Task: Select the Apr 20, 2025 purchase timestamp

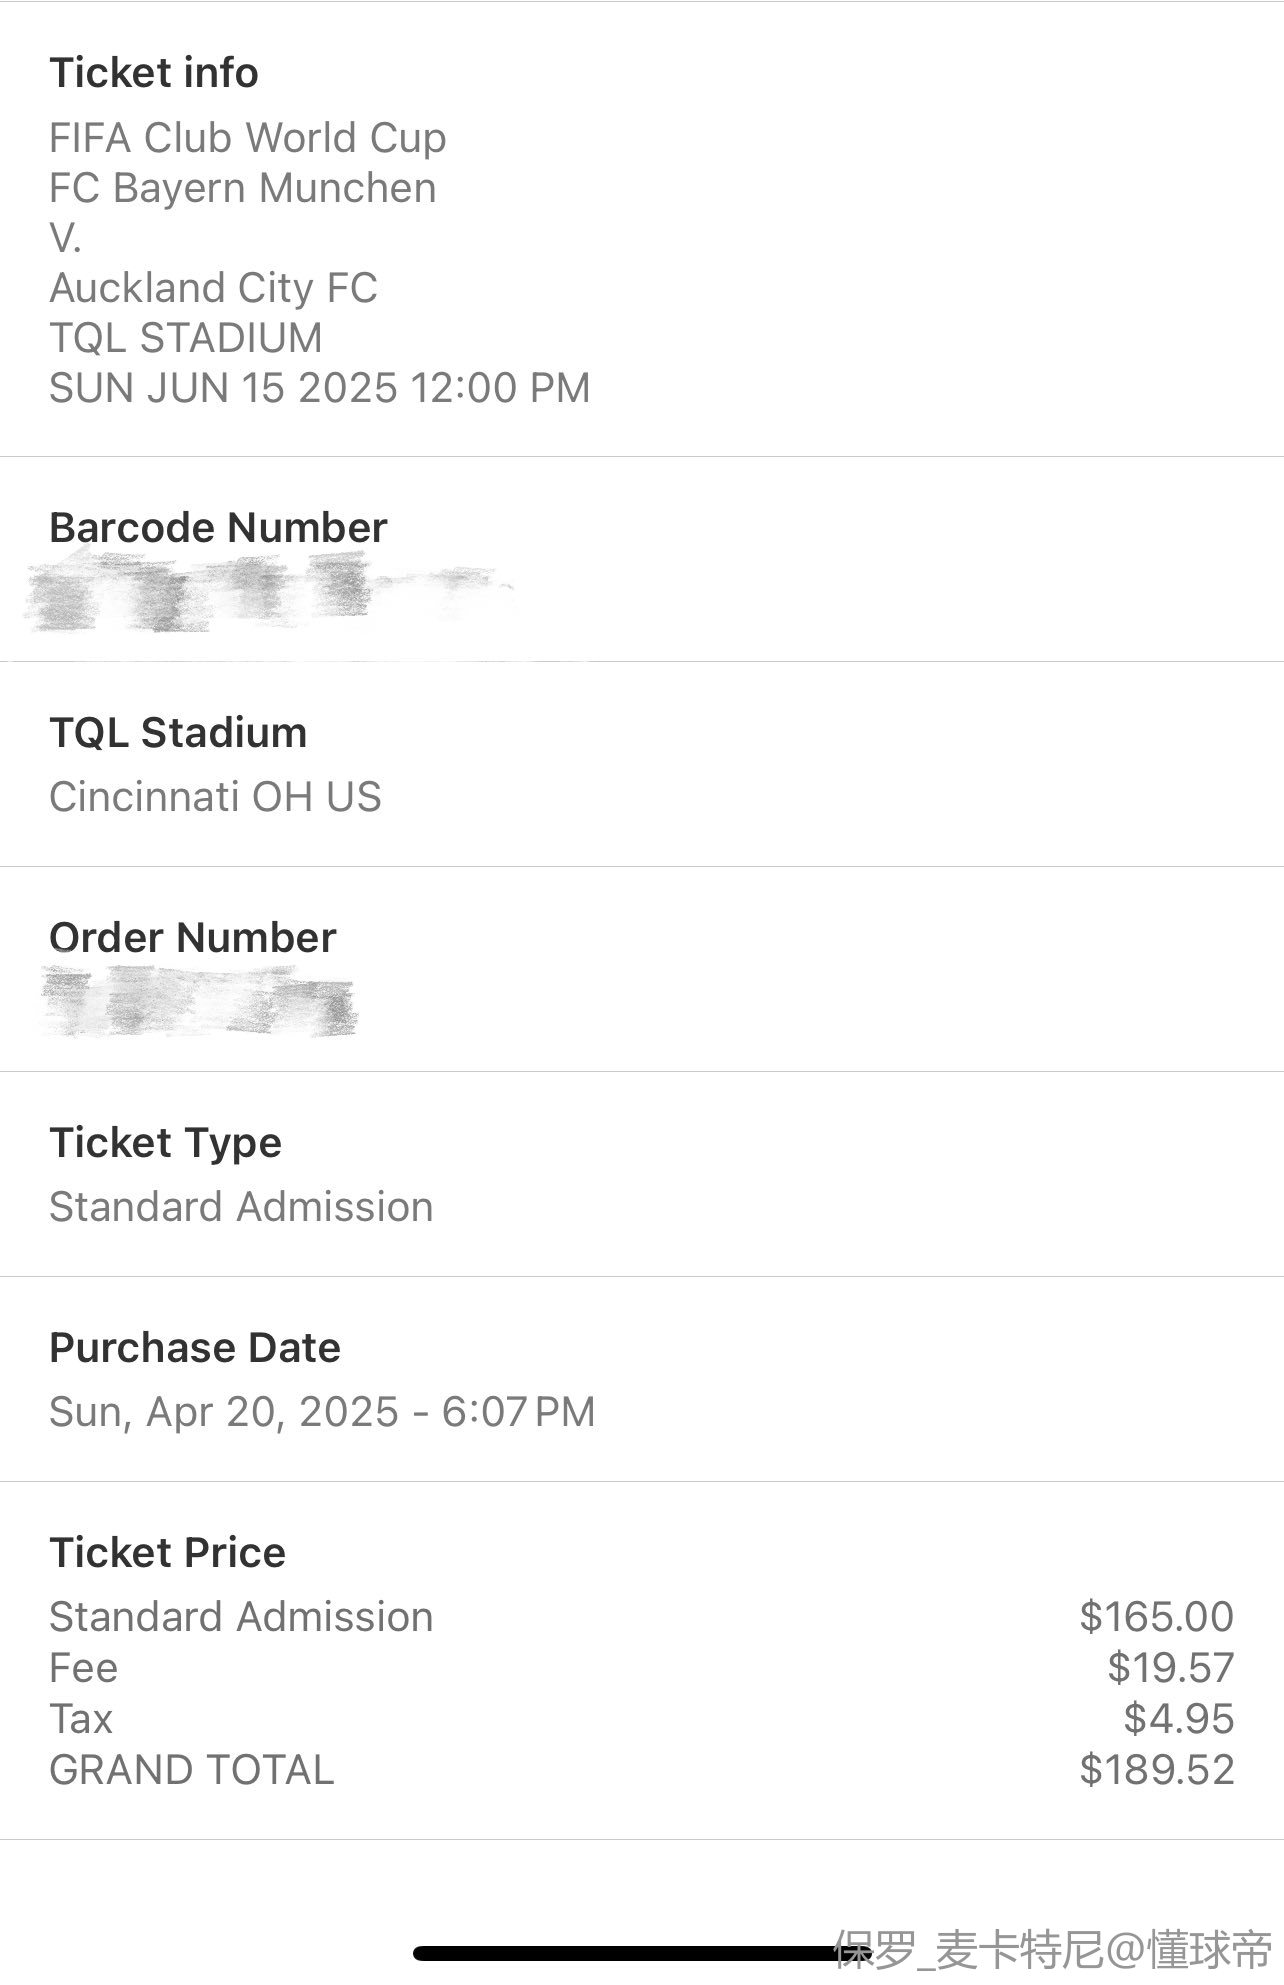Action: 322,1412
